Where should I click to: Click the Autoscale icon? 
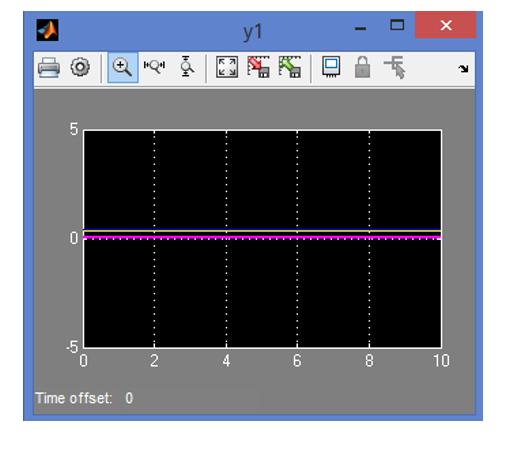227,67
